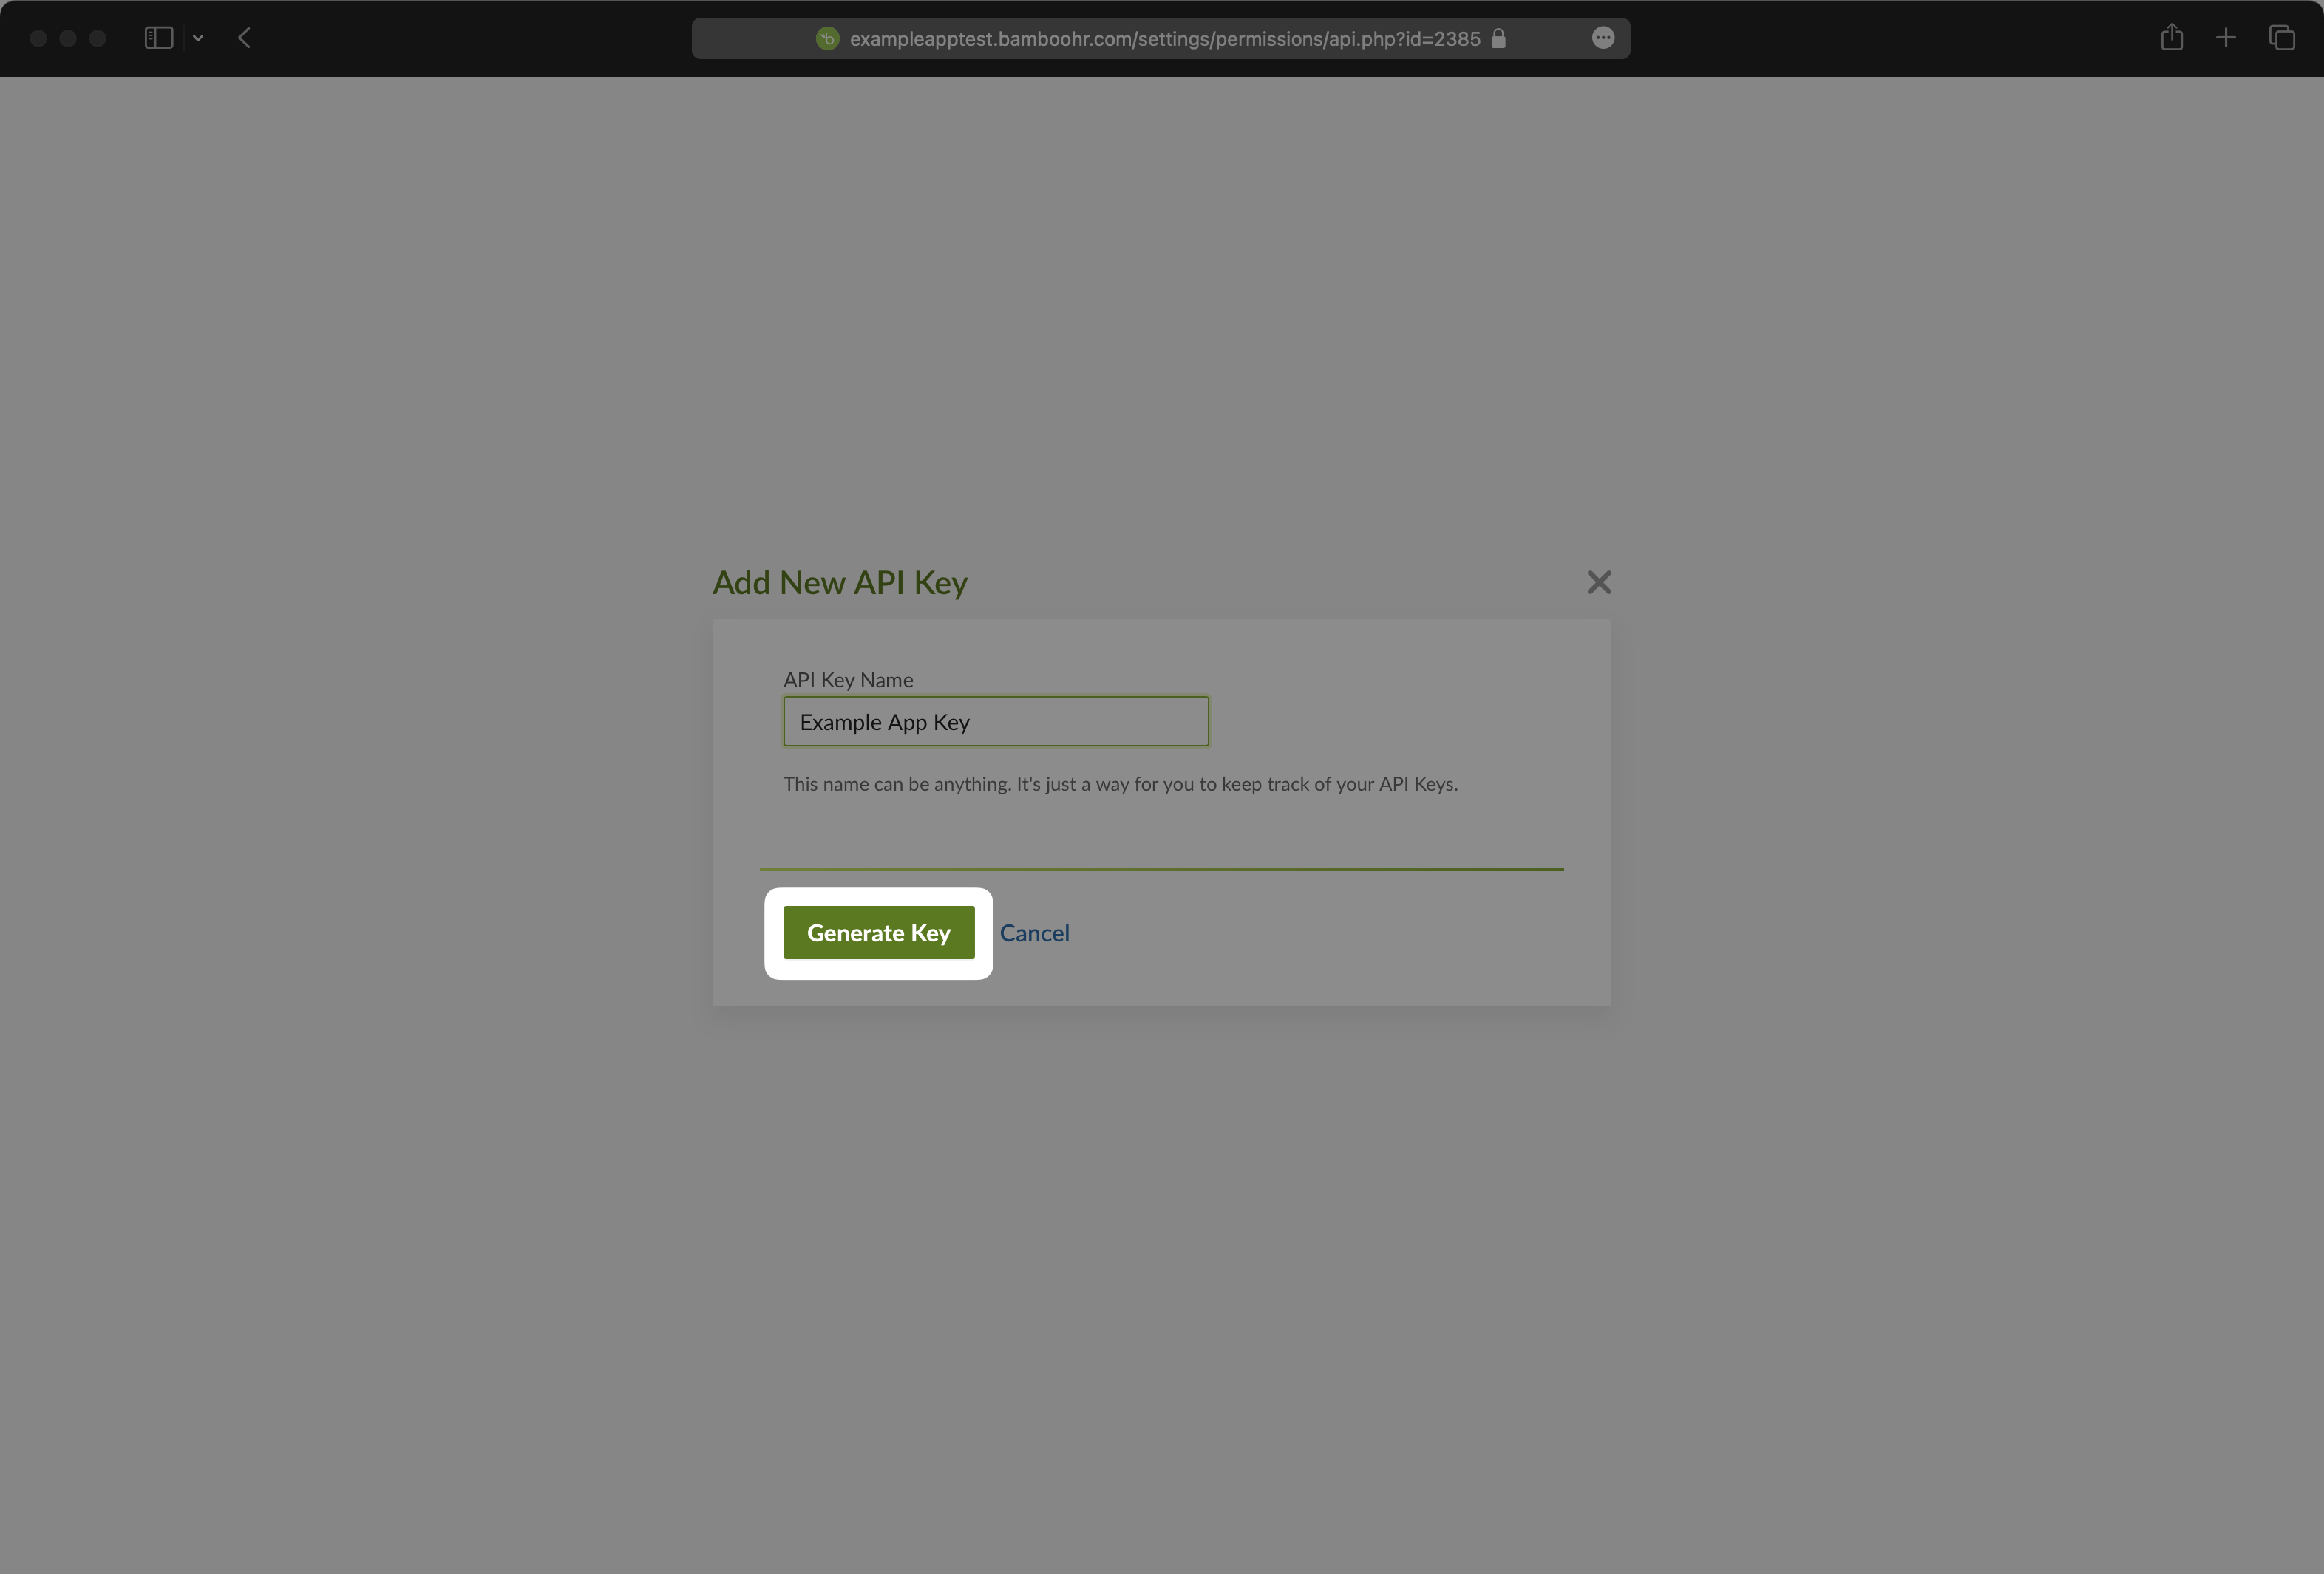Click the API Key Name label
Screen dimensions: 2324x1574
coord(847,680)
